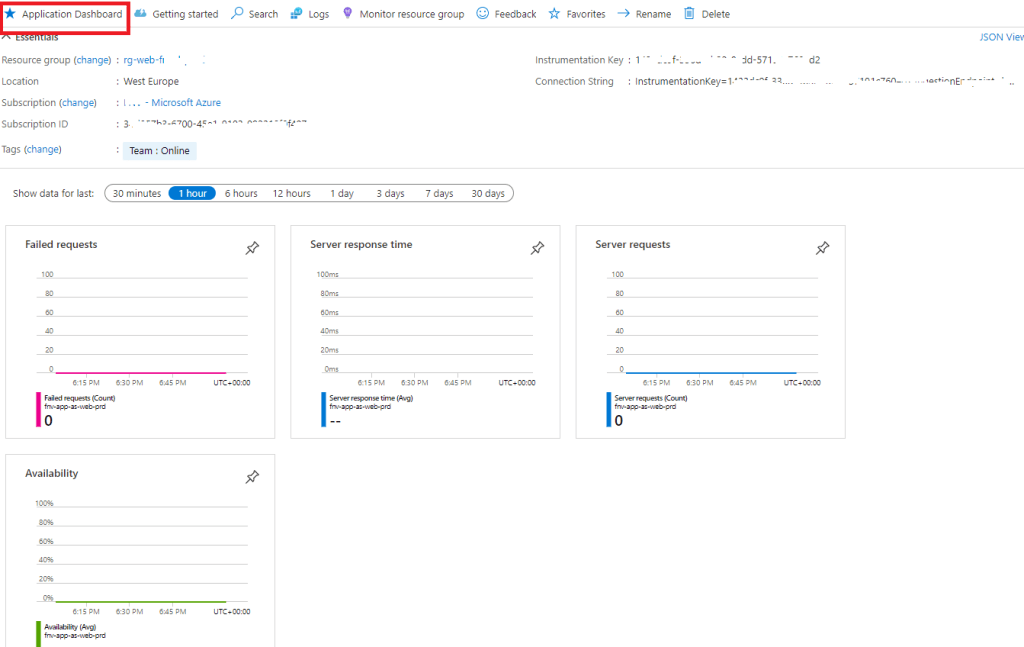
Task: Change the resource group
Action: point(93,60)
